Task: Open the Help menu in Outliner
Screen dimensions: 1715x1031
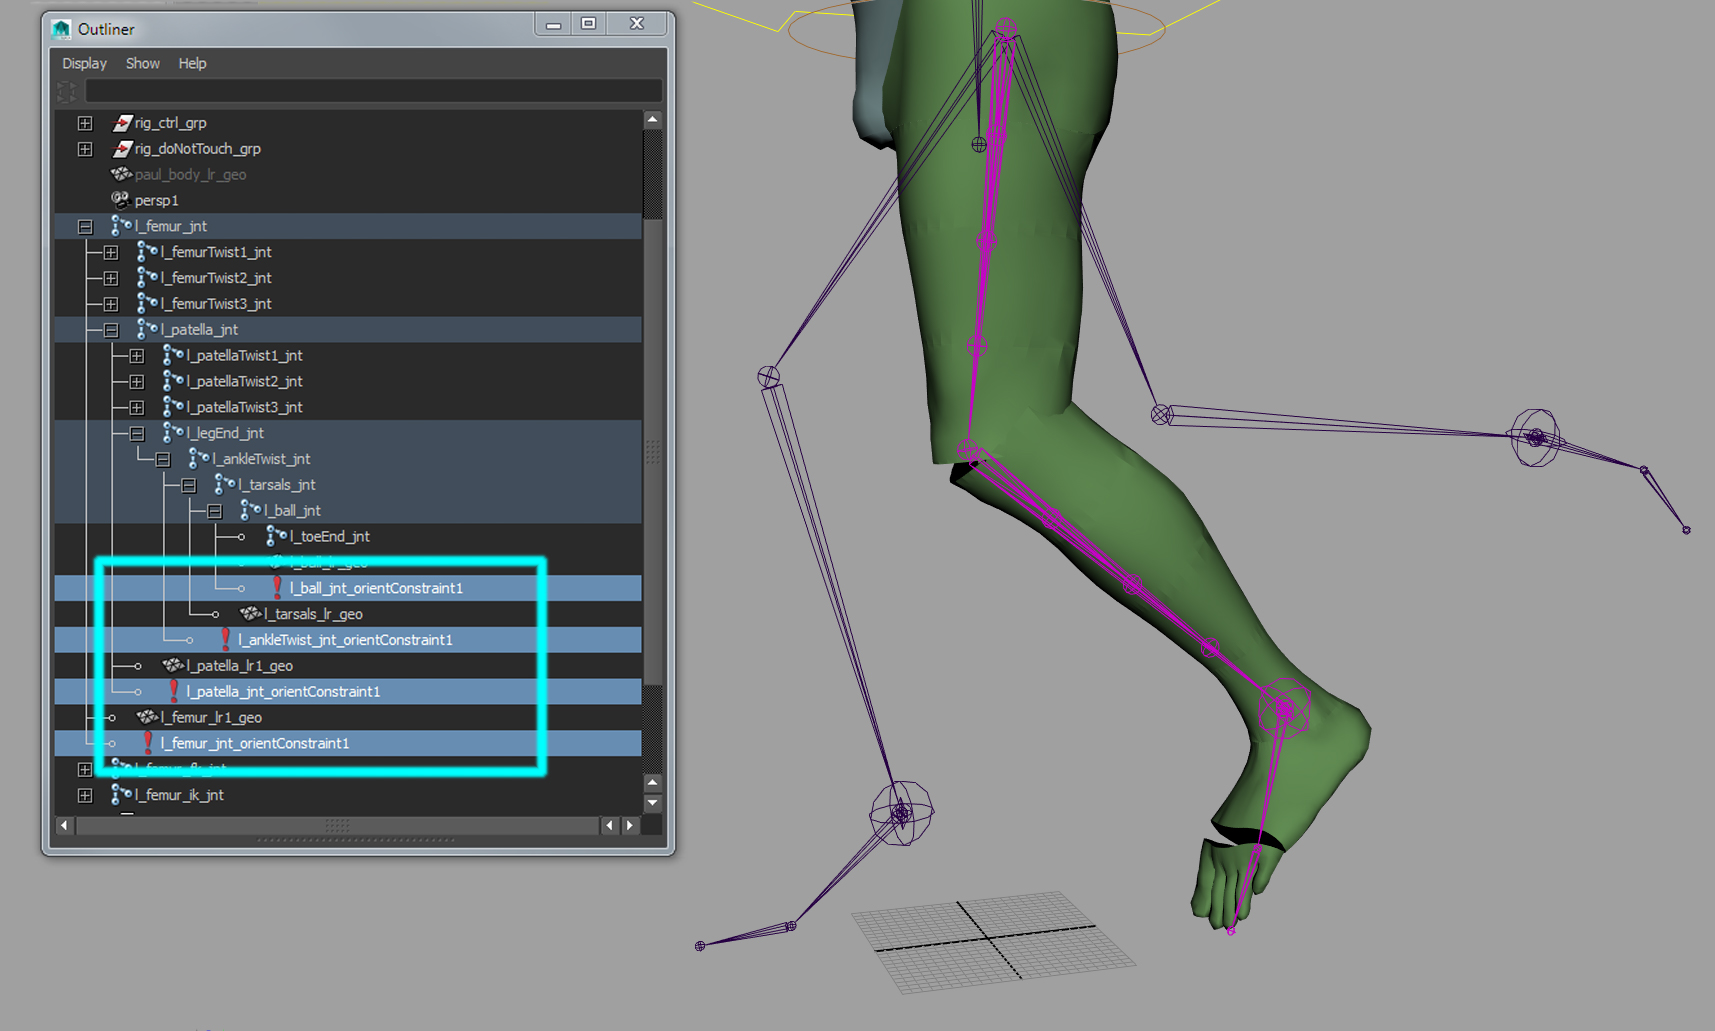Action: (x=192, y=63)
